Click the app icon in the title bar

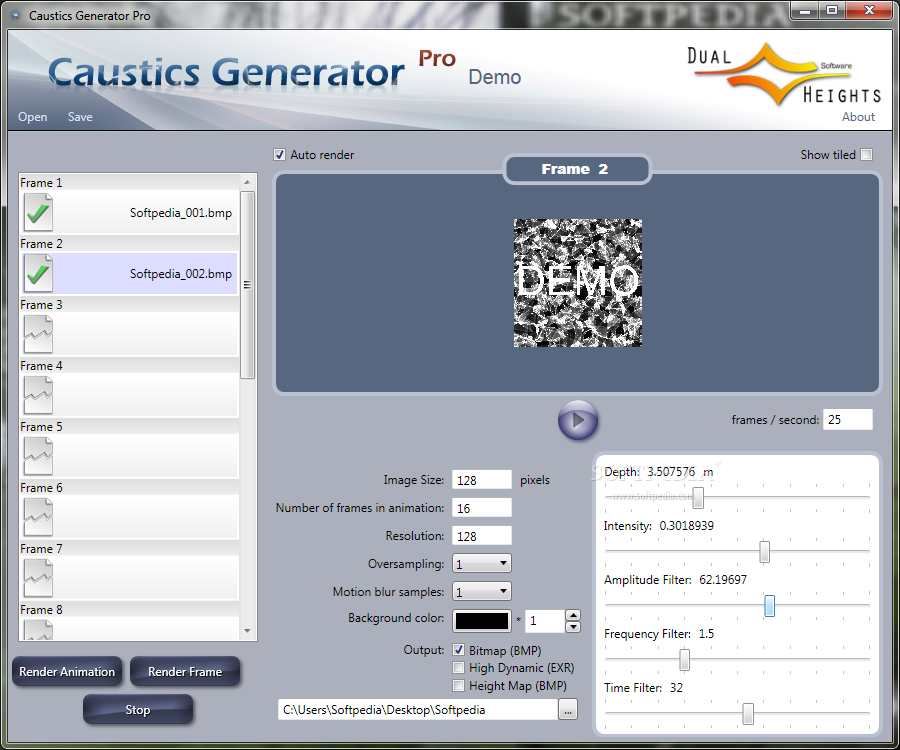tap(16, 15)
